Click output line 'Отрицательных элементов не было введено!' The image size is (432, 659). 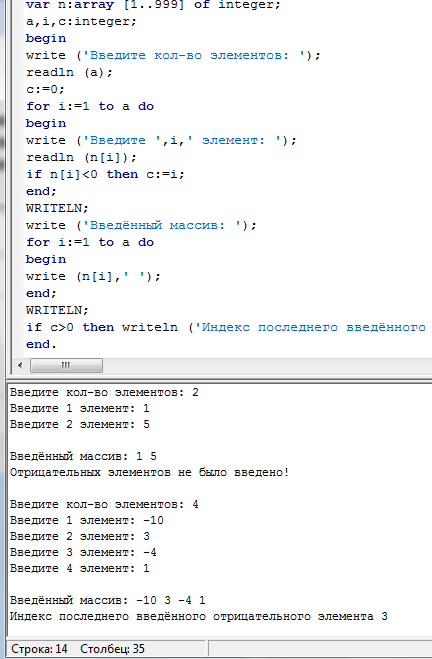pos(150,472)
